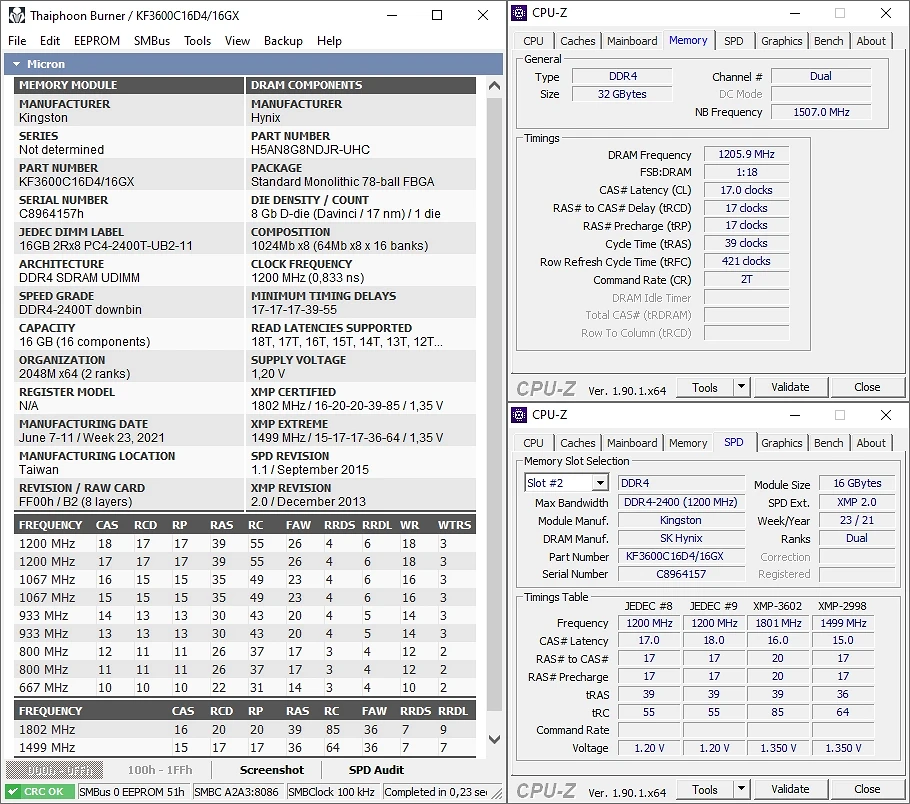Click the Thaiphoon Burner vertical scrollbar down arrow
Screen dimensions: 910x804
[494, 738]
